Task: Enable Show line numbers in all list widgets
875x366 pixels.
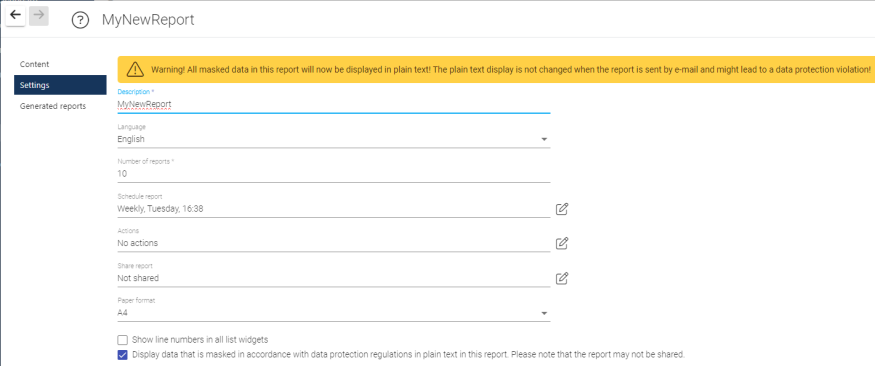Action: 123,339
